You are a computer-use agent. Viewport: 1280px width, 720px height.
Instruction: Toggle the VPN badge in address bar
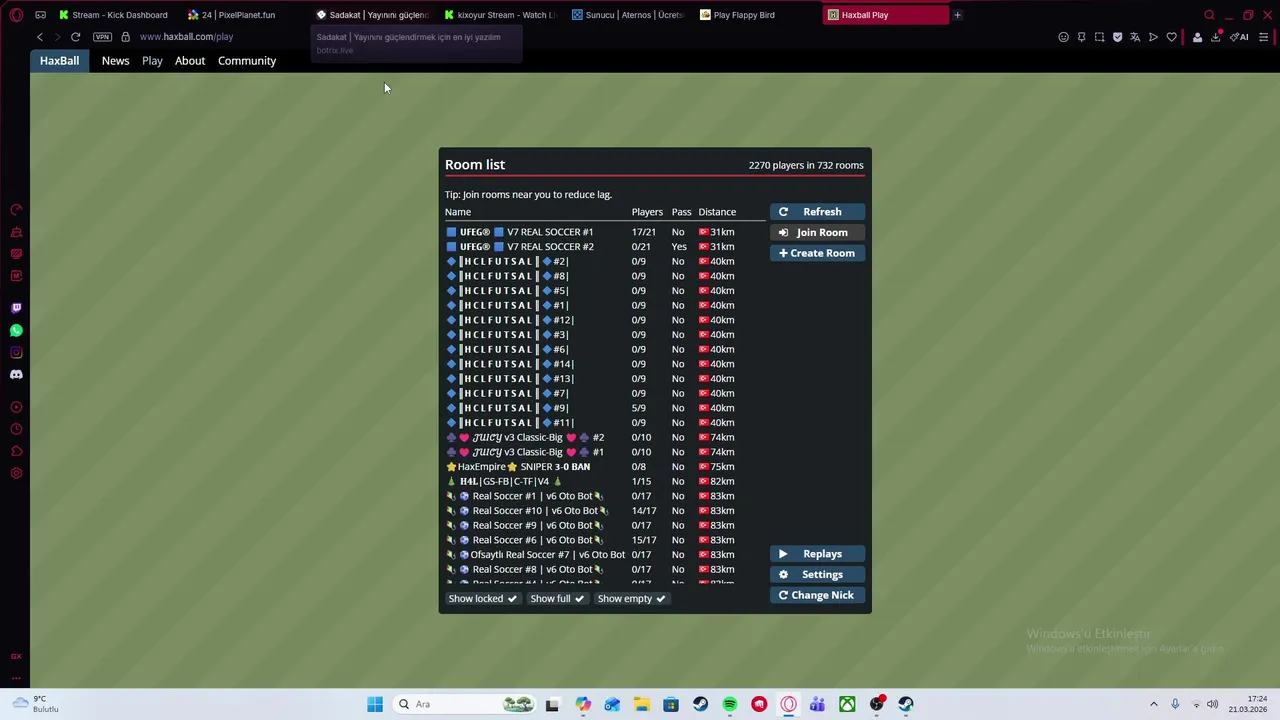point(102,37)
